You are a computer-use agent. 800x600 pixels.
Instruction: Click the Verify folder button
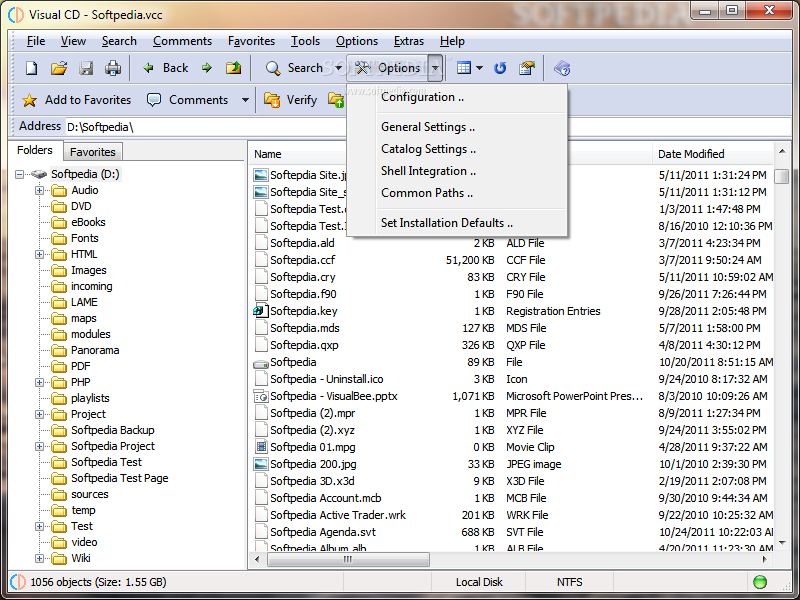coord(291,100)
